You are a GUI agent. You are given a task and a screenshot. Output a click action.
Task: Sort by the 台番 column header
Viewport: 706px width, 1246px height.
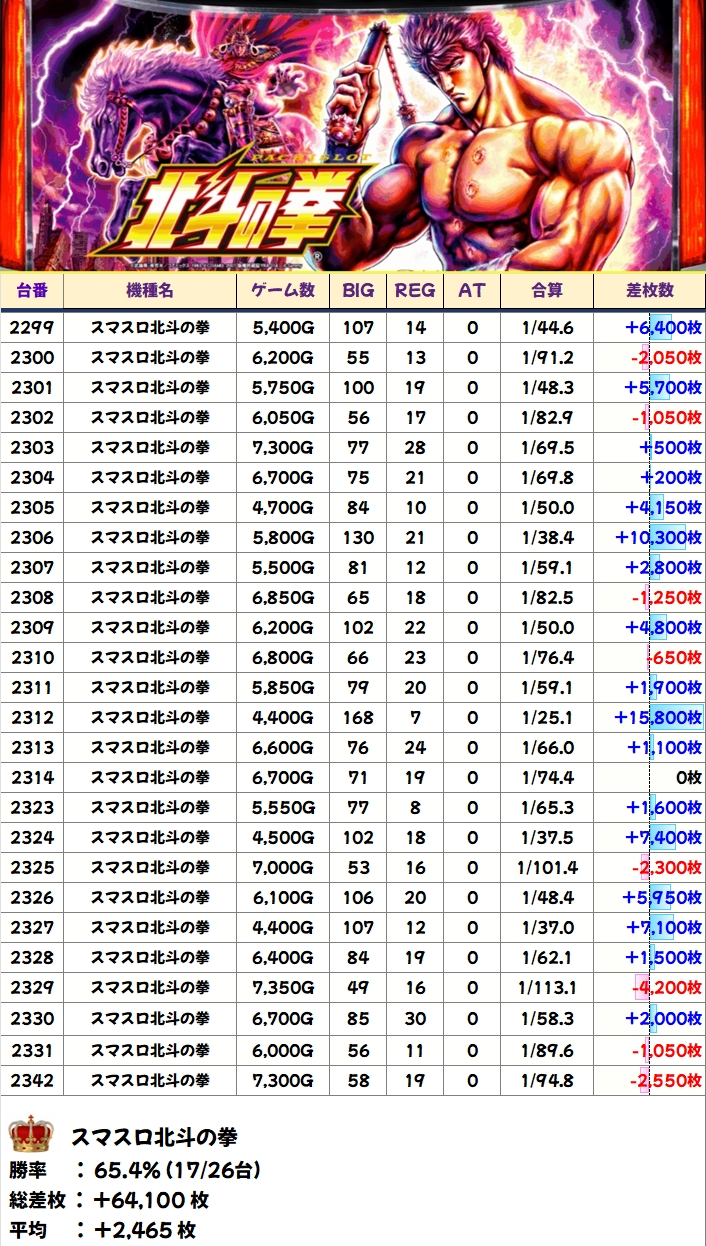(x=32, y=290)
